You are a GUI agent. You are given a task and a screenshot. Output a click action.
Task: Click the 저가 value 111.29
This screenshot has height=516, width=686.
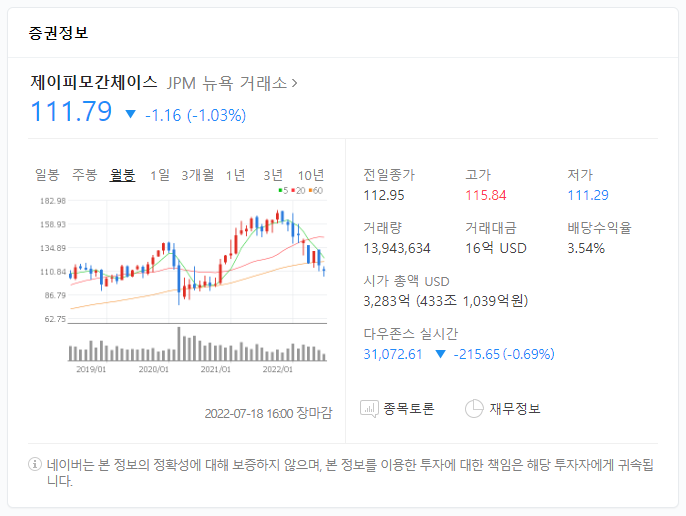pos(588,195)
